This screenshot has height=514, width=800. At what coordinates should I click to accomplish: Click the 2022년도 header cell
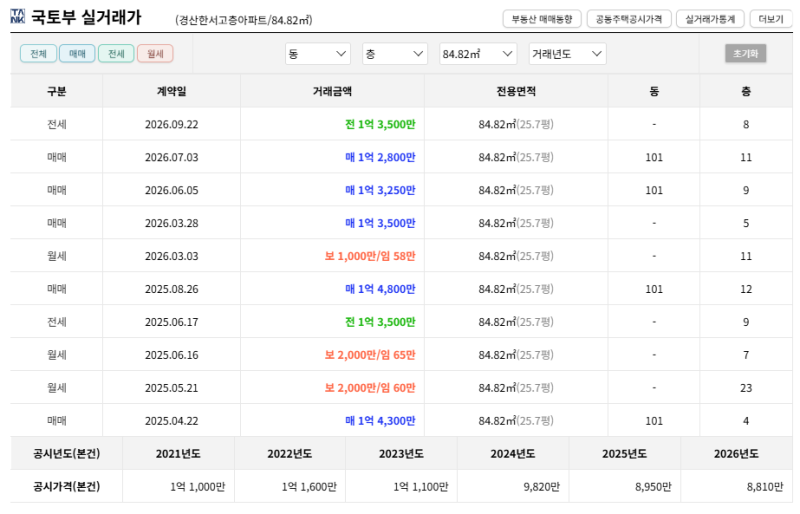[290, 454]
